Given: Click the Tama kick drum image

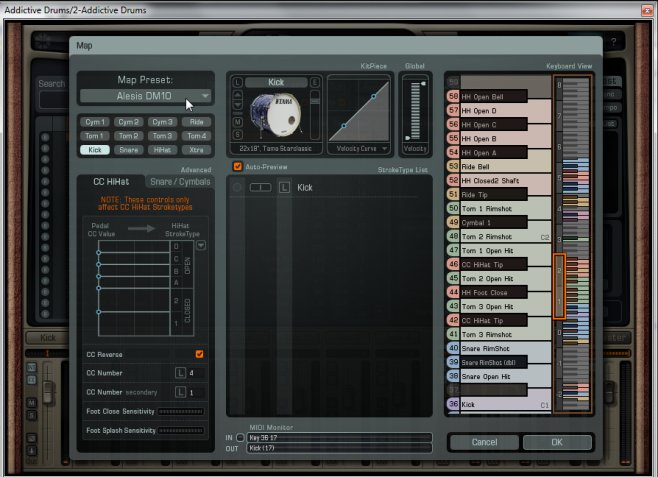Looking at the screenshot, I should 276,115.
